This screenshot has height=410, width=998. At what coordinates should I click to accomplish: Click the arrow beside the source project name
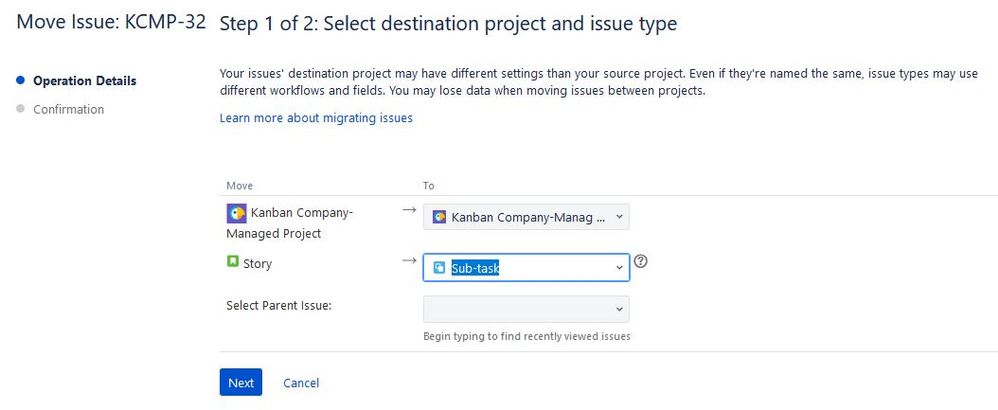[407, 210]
